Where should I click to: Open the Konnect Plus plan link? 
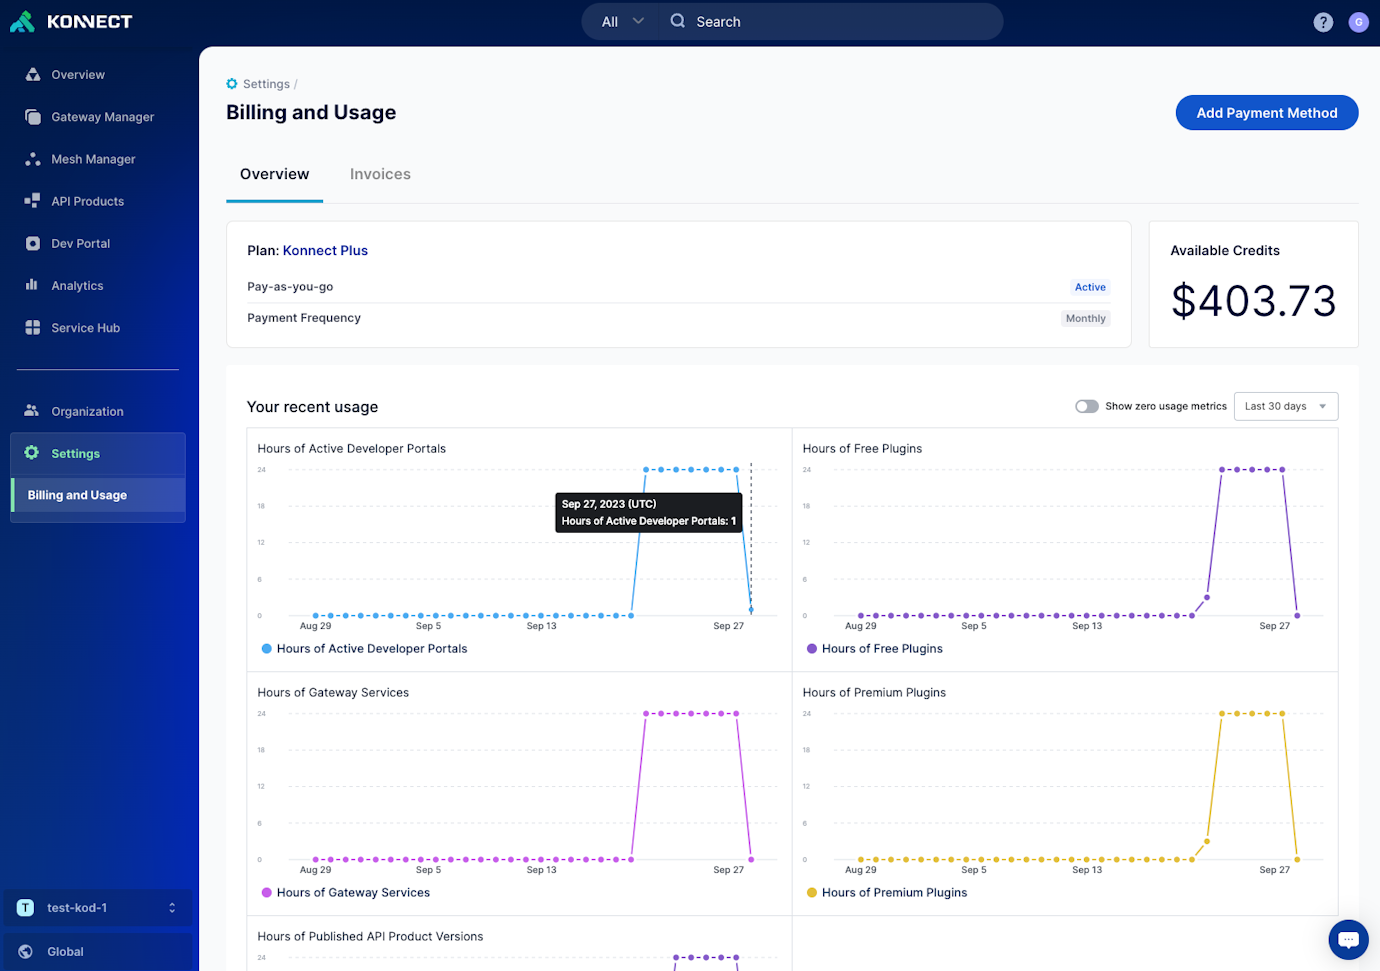(324, 250)
